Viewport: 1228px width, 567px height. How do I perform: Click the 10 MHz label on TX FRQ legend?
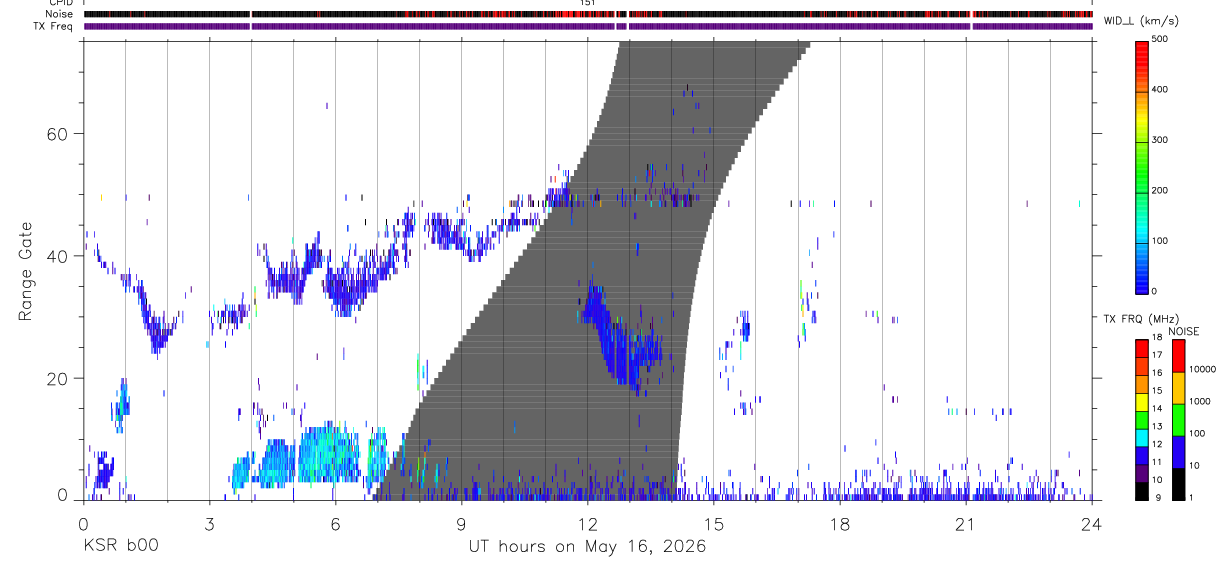pos(1157,480)
